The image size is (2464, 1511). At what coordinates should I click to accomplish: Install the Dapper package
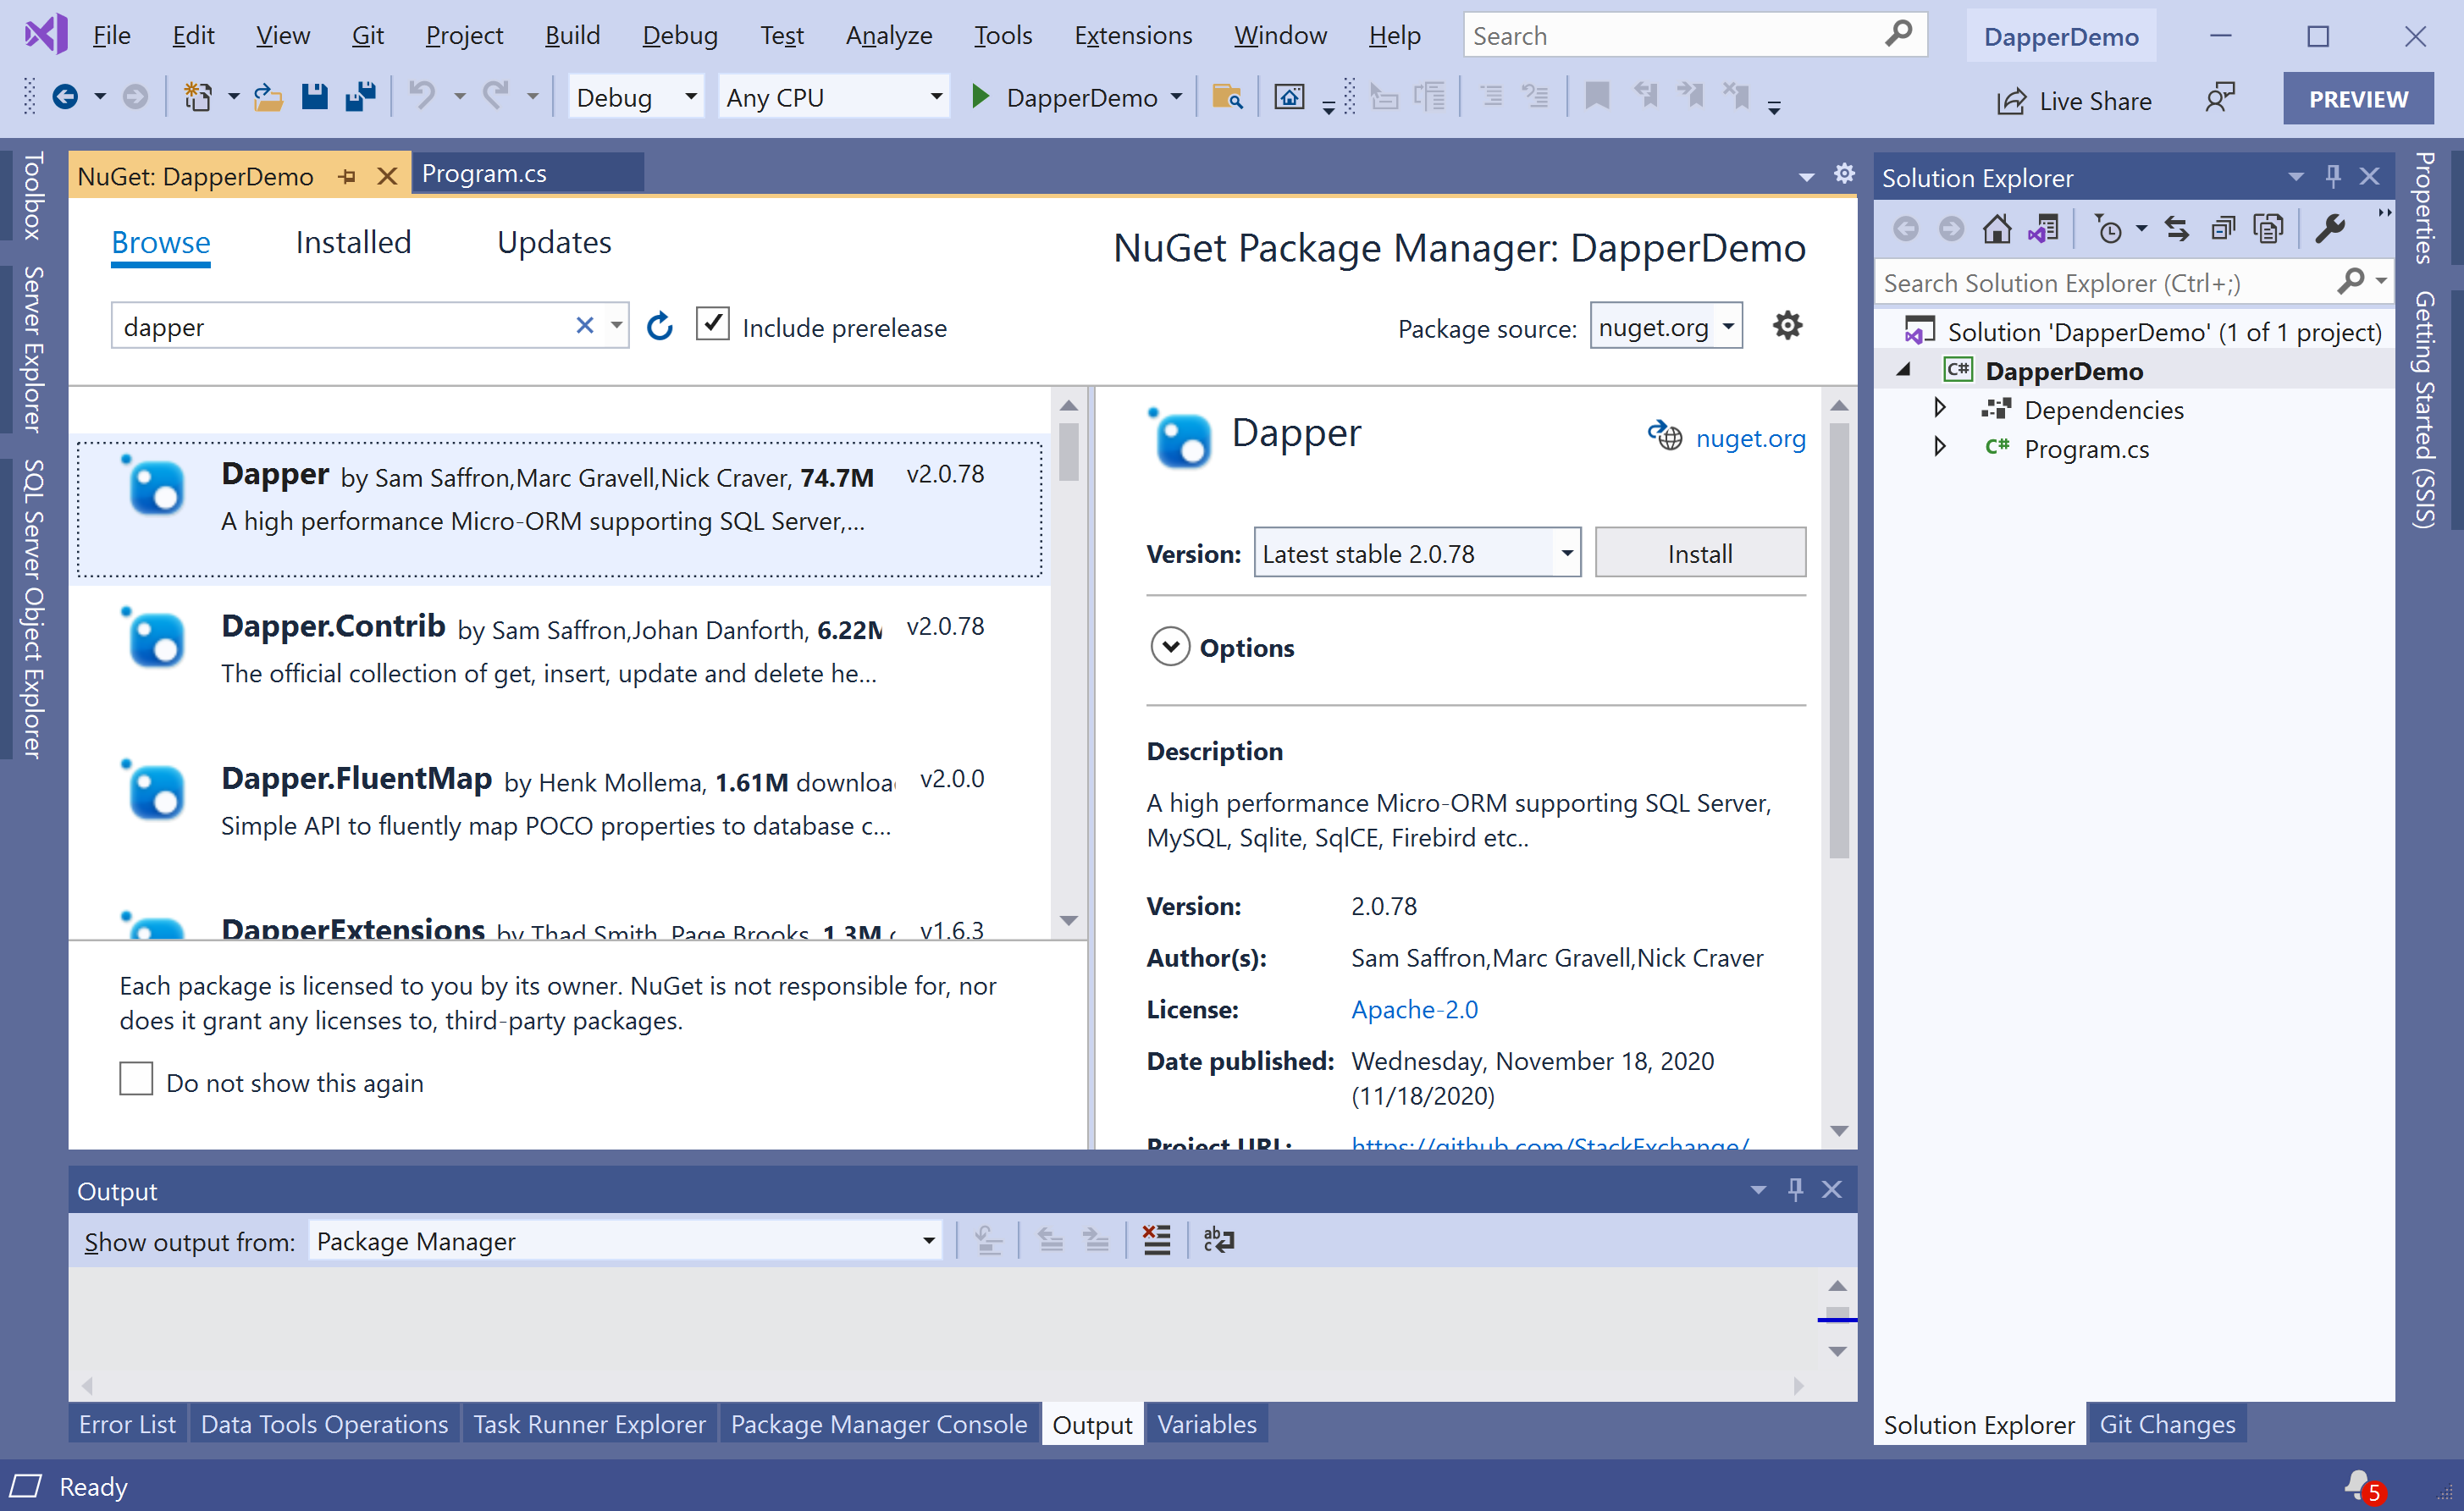click(1700, 553)
